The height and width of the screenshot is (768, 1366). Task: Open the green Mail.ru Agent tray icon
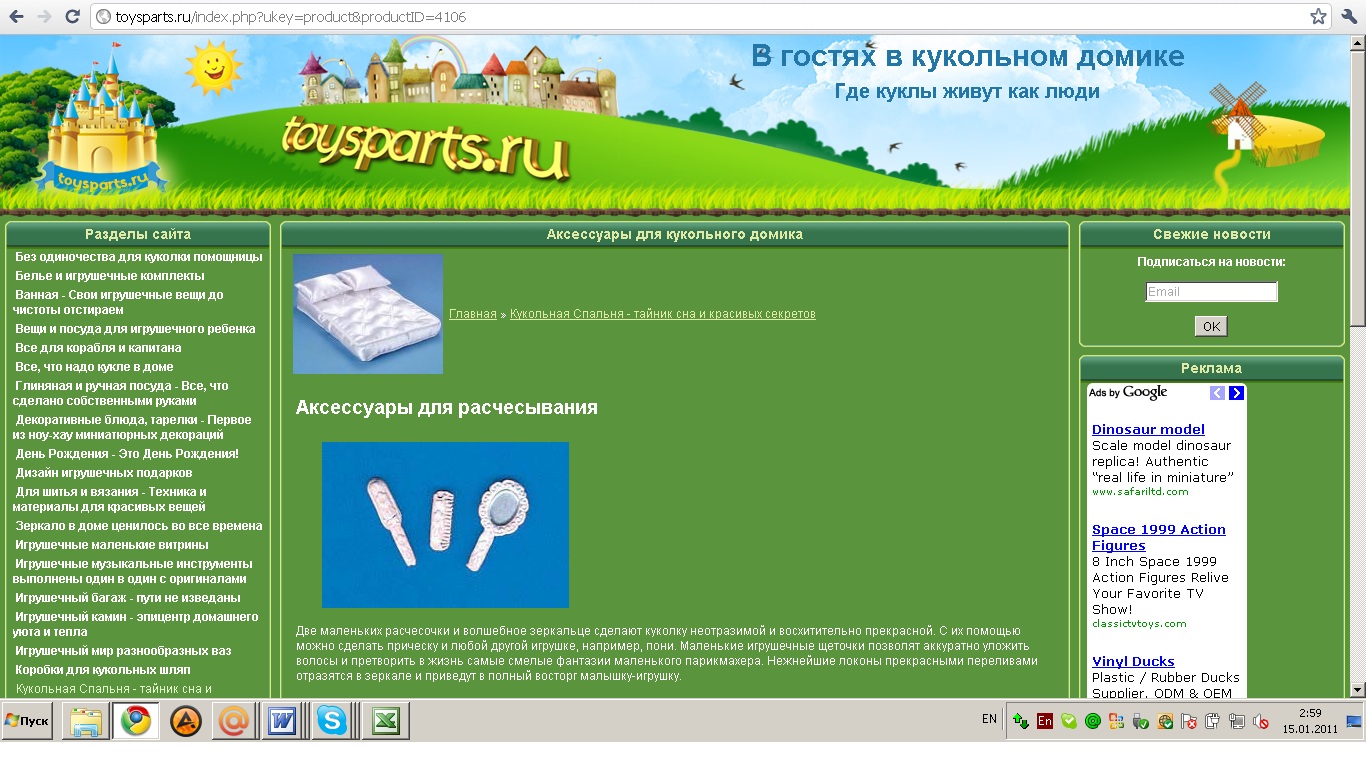1093,721
